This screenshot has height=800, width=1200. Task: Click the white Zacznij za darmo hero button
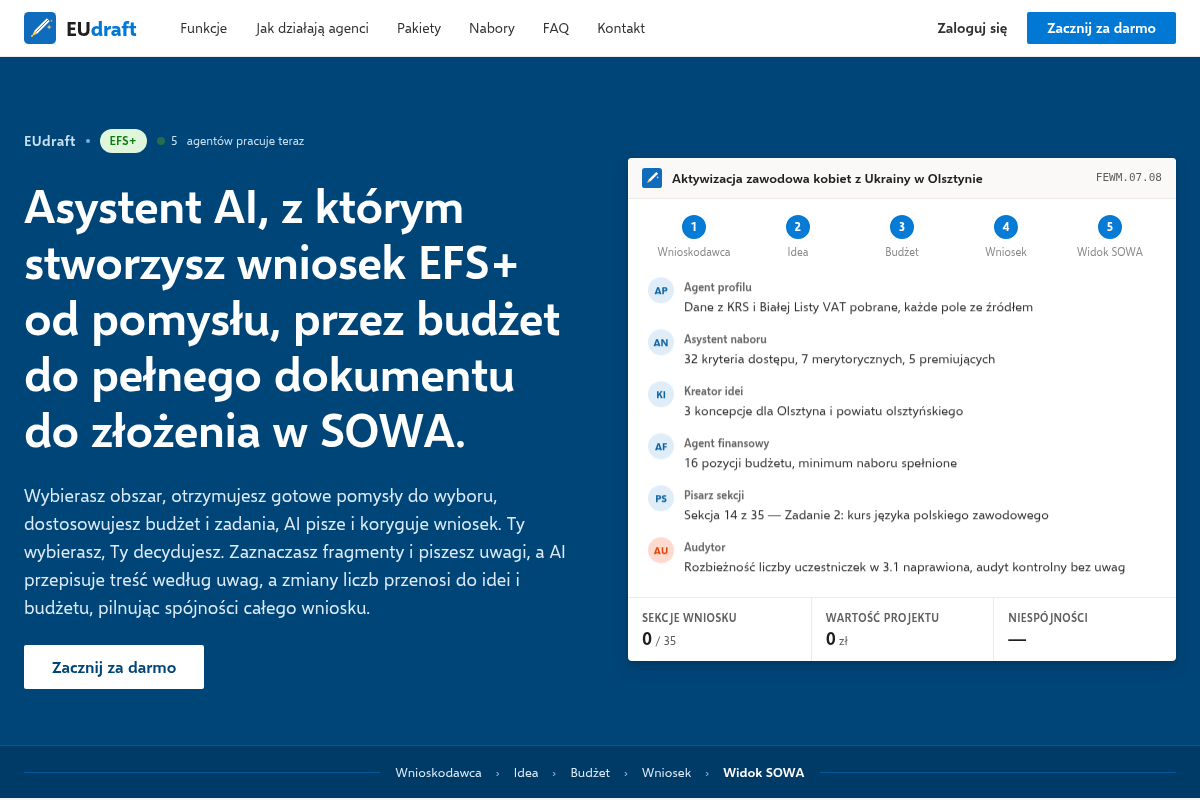pyautogui.click(x=114, y=667)
